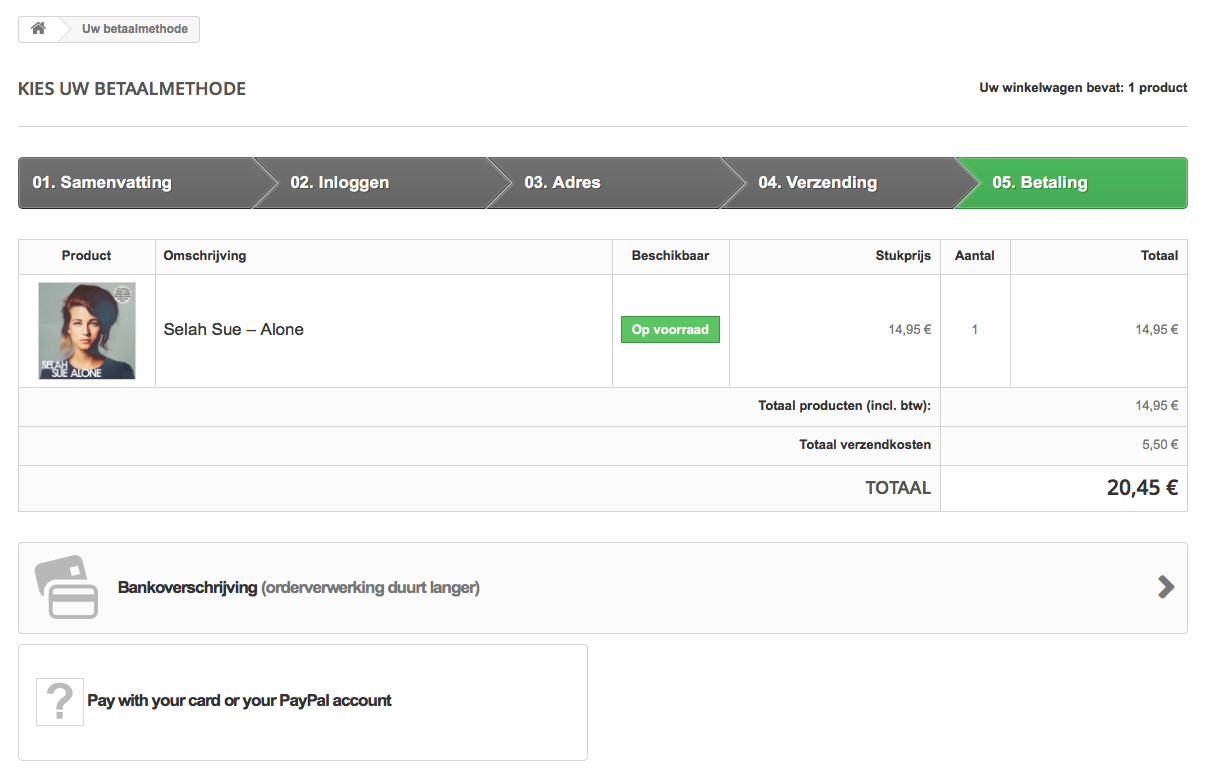Click the quantity value in the Aantal column
The height and width of the screenshot is (779, 1215).
[975, 330]
